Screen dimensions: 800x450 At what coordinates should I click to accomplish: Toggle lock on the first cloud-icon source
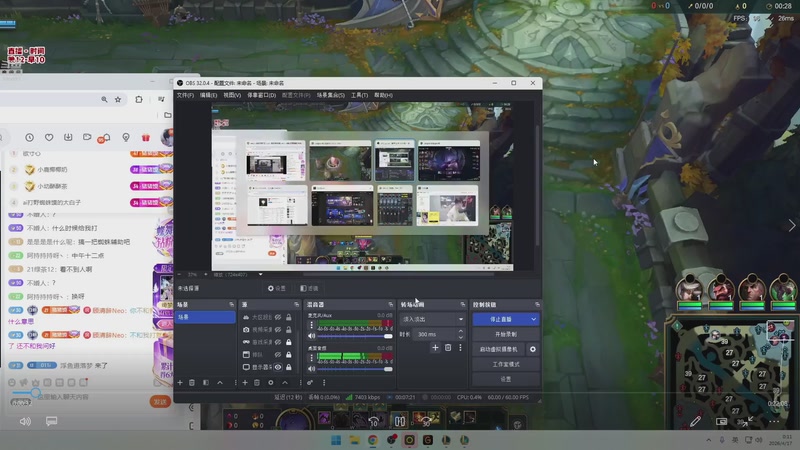tap(289, 317)
